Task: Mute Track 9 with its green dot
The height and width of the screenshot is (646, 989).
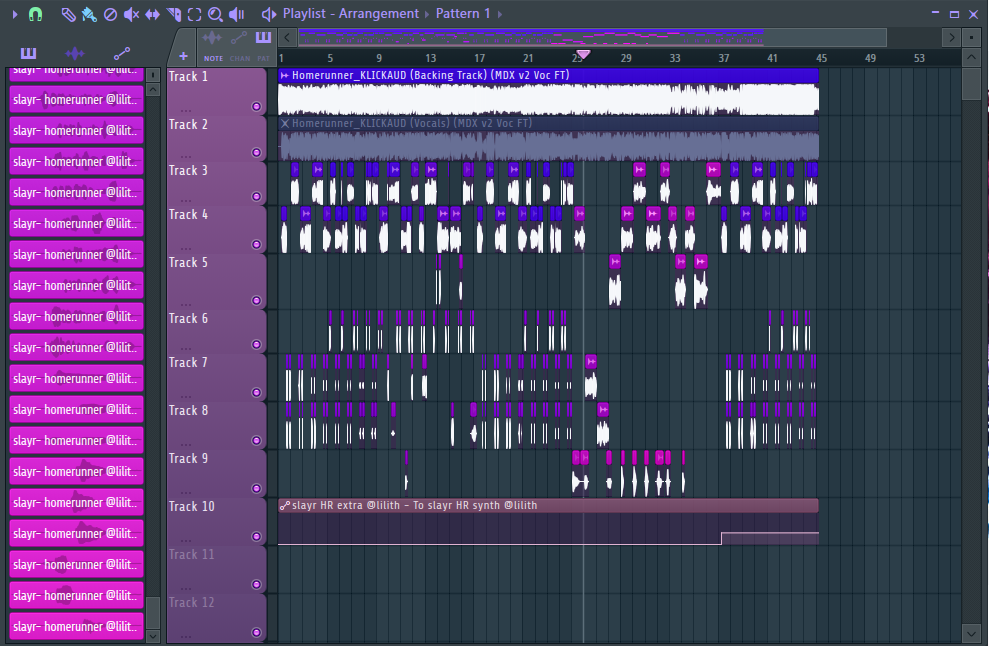Action: point(256,488)
